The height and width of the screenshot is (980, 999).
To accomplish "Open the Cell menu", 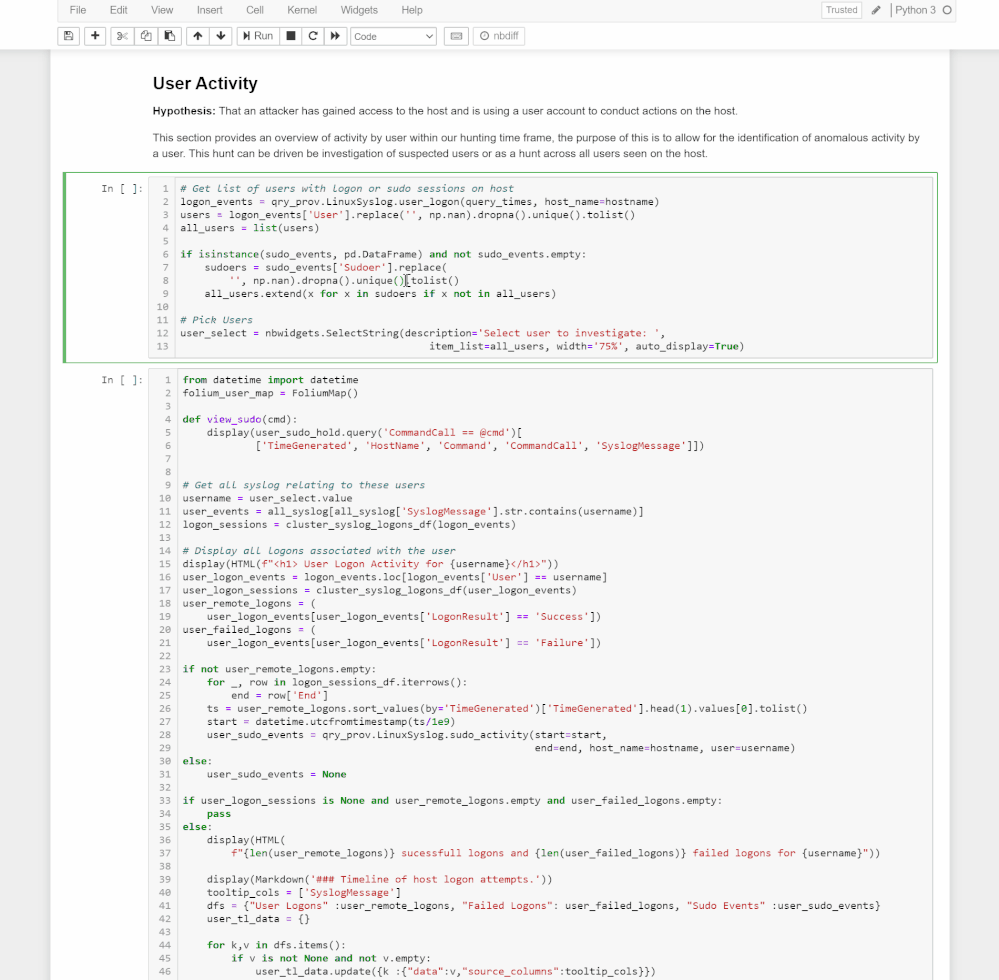I will tap(255, 10).
